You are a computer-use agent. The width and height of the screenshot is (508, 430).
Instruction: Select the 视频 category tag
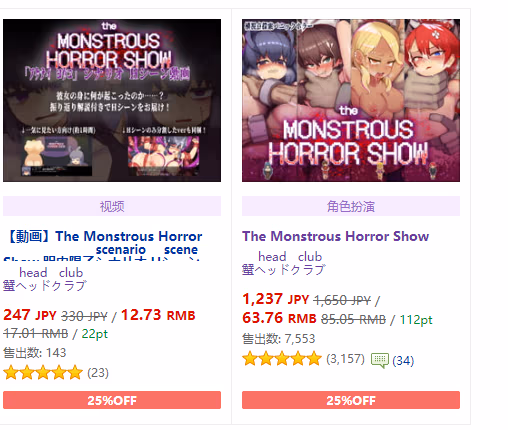pyautogui.click(x=112, y=206)
